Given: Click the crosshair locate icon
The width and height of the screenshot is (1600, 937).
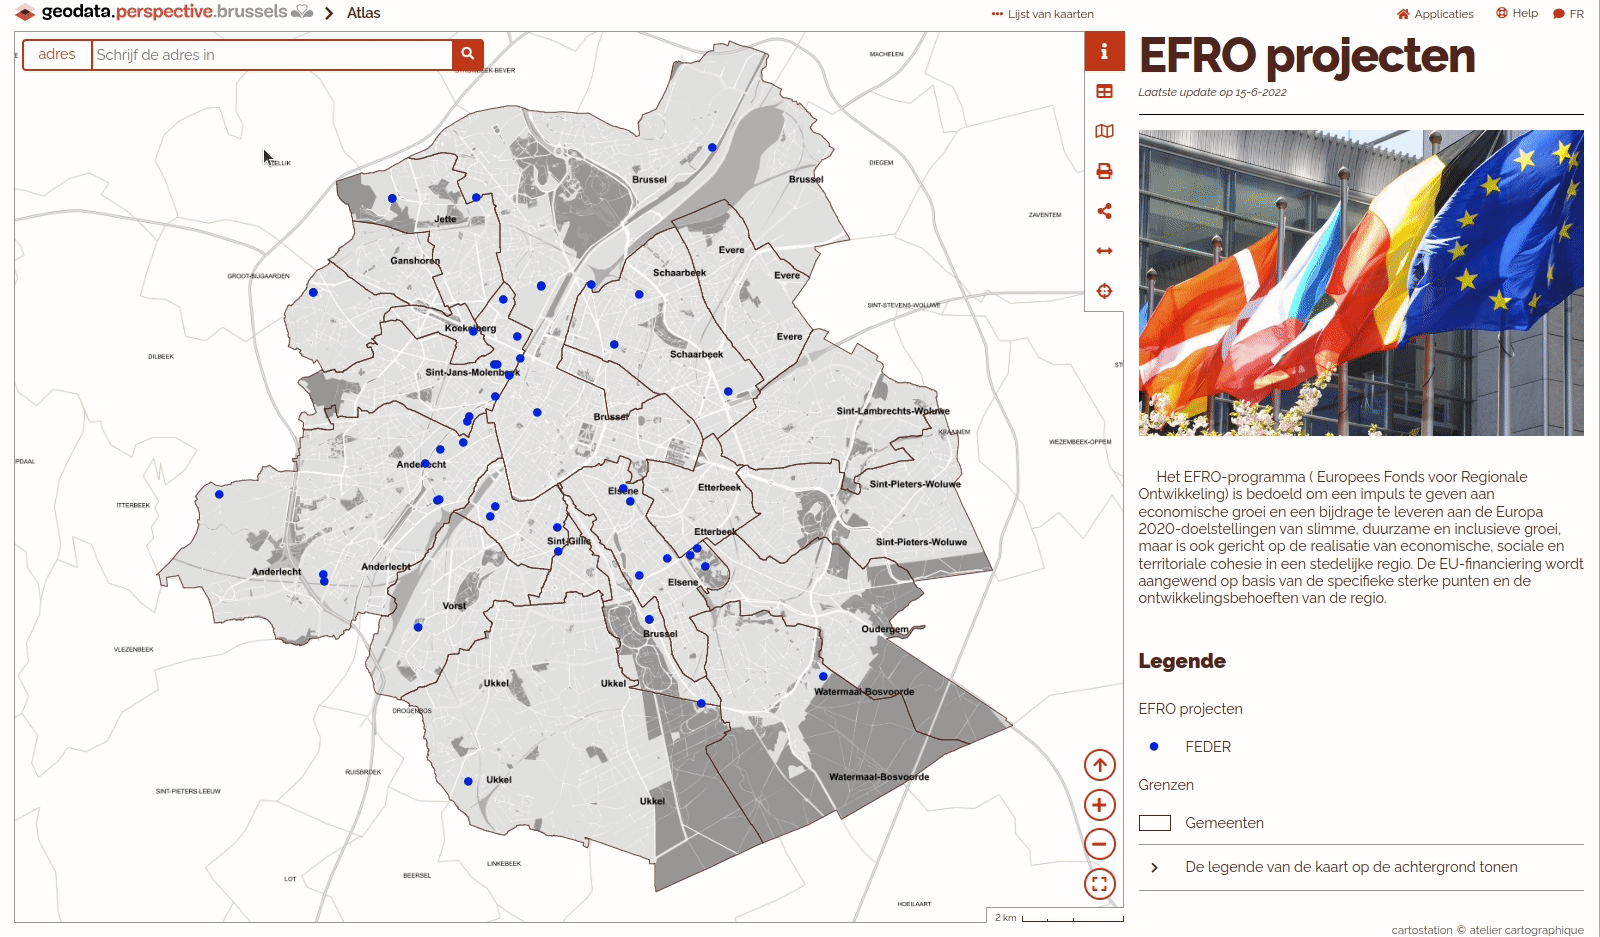Looking at the screenshot, I should click(1104, 291).
